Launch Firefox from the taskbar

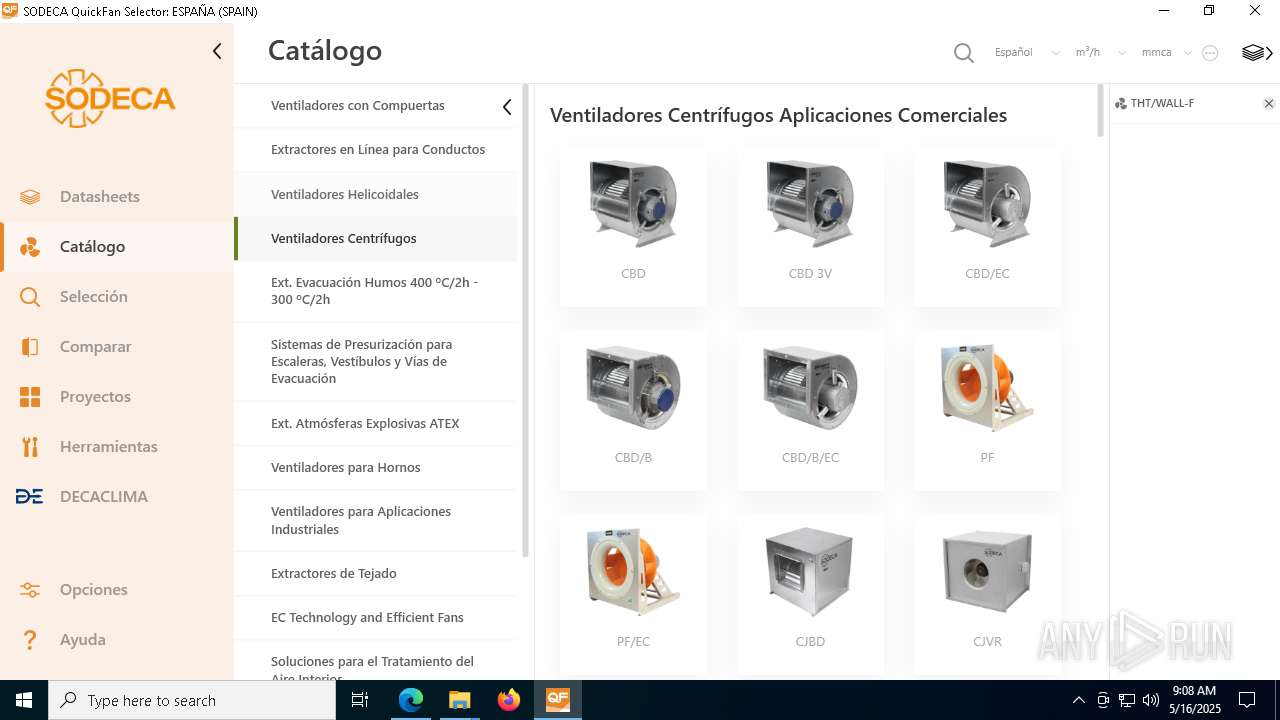[509, 700]
